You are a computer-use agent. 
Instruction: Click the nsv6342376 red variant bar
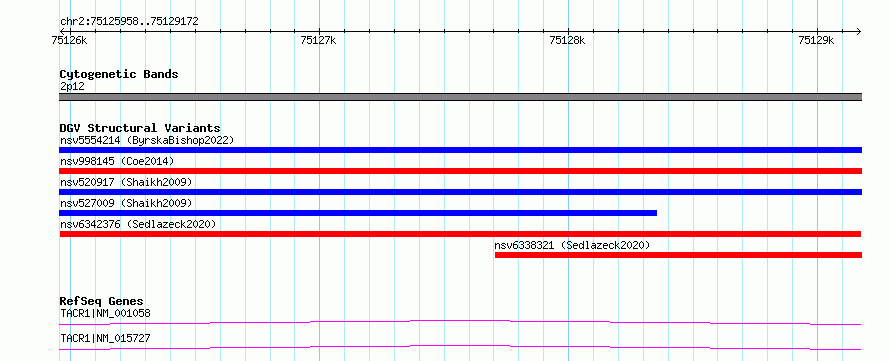click(460, 234)
